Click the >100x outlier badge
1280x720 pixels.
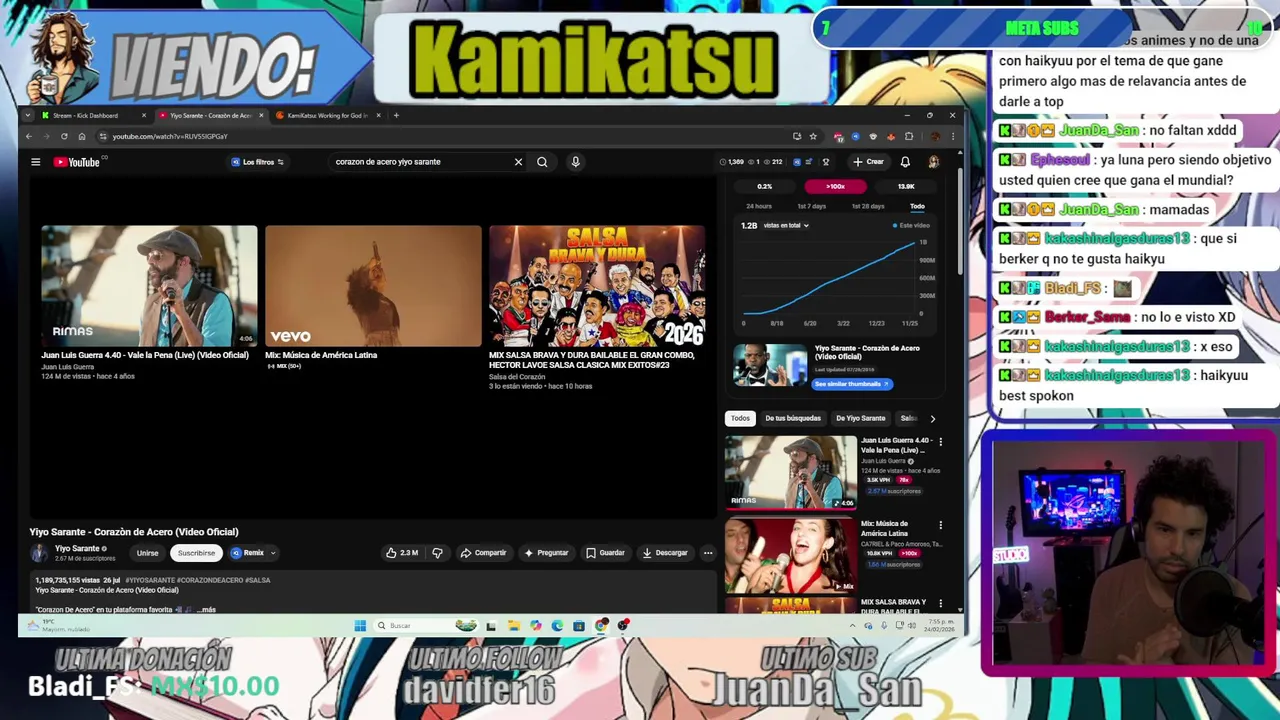pos(835,186)
